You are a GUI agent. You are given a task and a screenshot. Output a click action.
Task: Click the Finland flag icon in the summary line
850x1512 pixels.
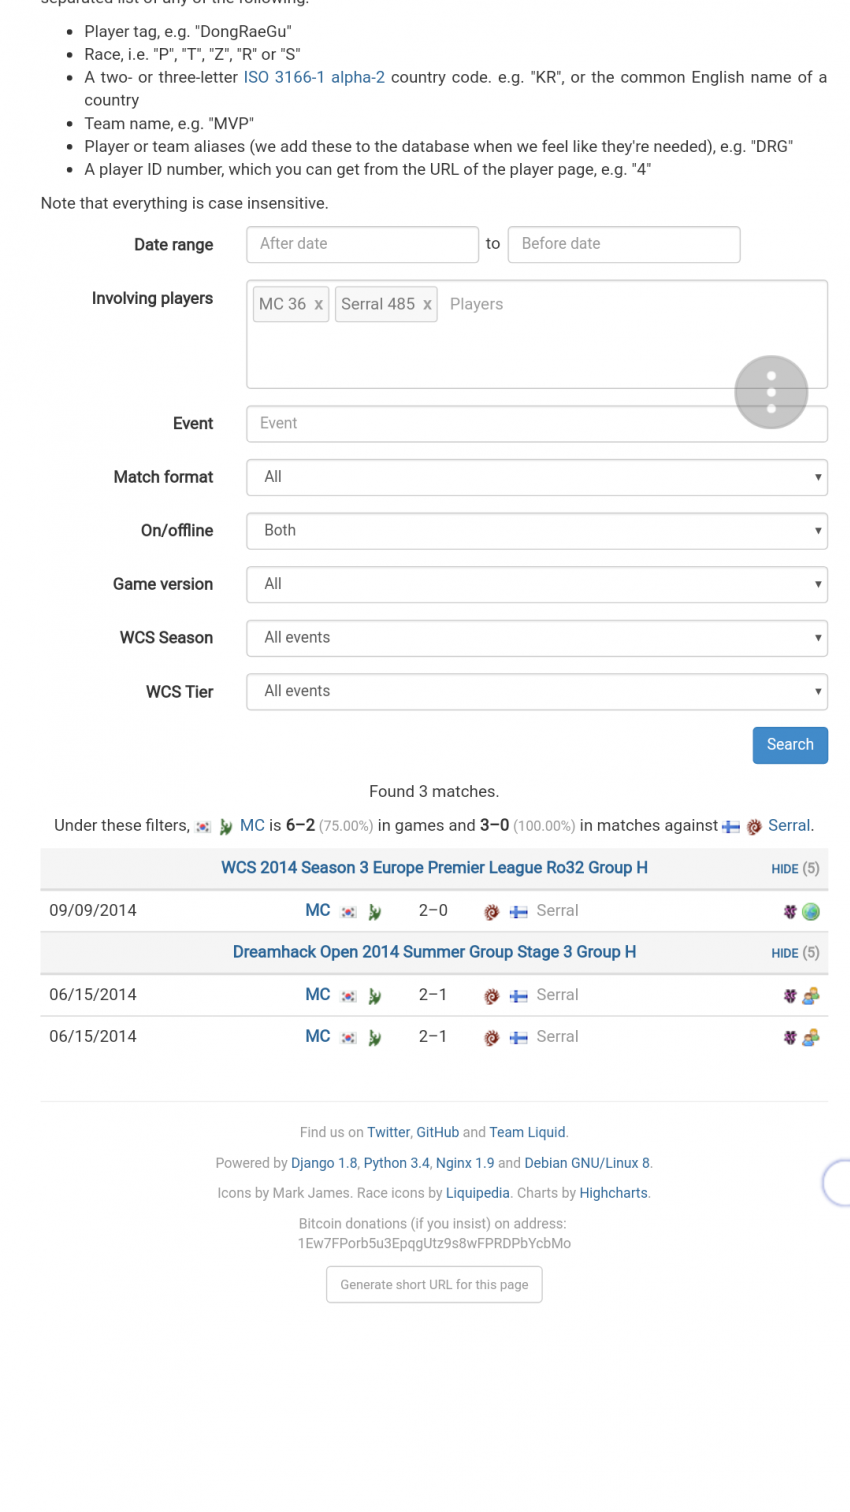(x=731, y=827)
